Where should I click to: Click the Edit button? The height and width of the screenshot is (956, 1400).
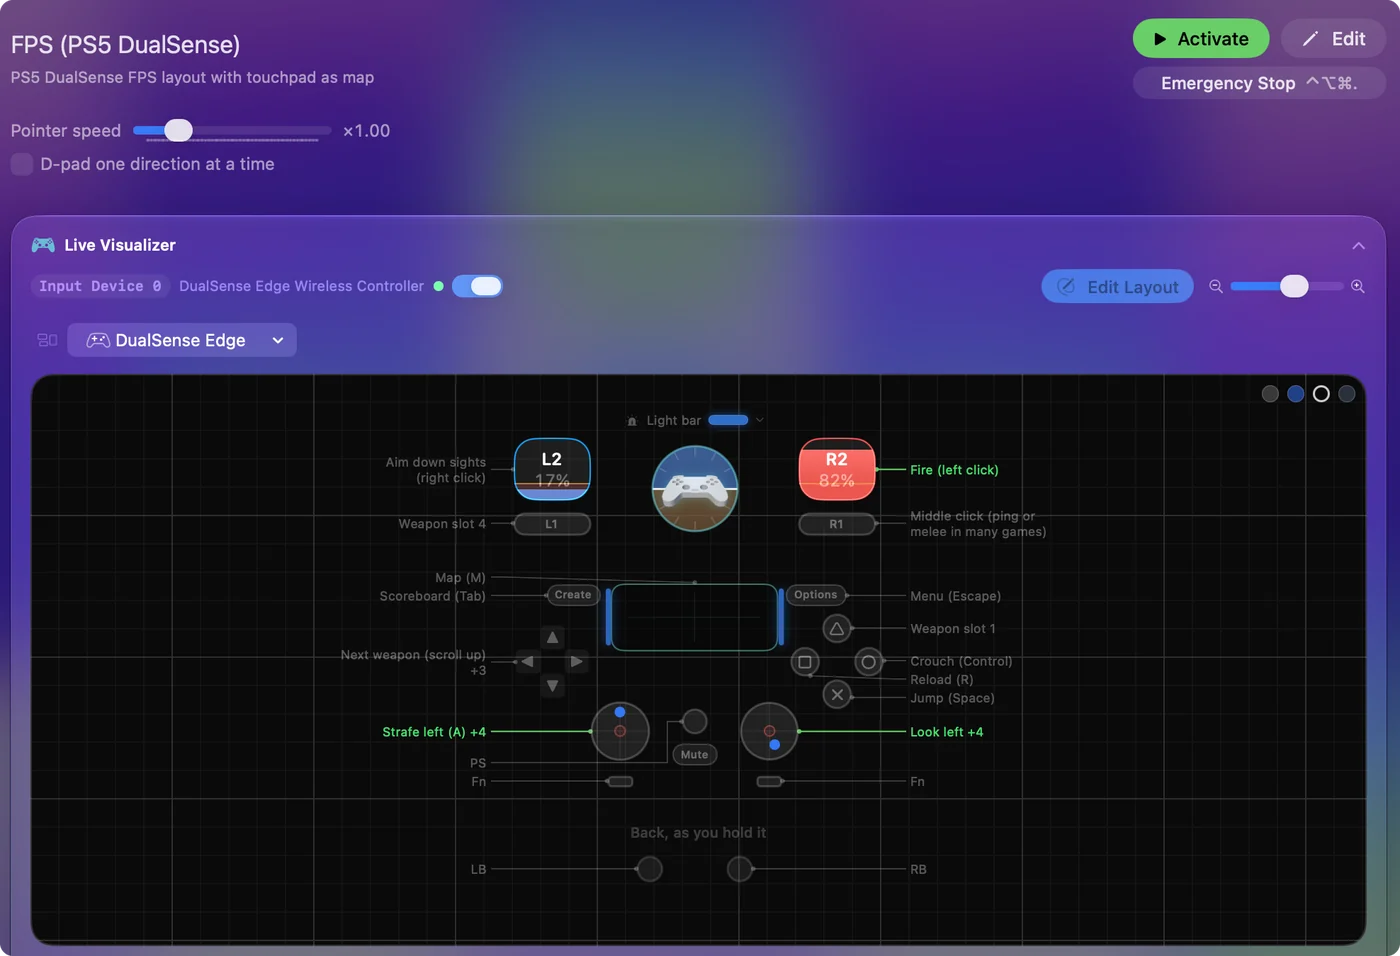(x=1333, y=39)
